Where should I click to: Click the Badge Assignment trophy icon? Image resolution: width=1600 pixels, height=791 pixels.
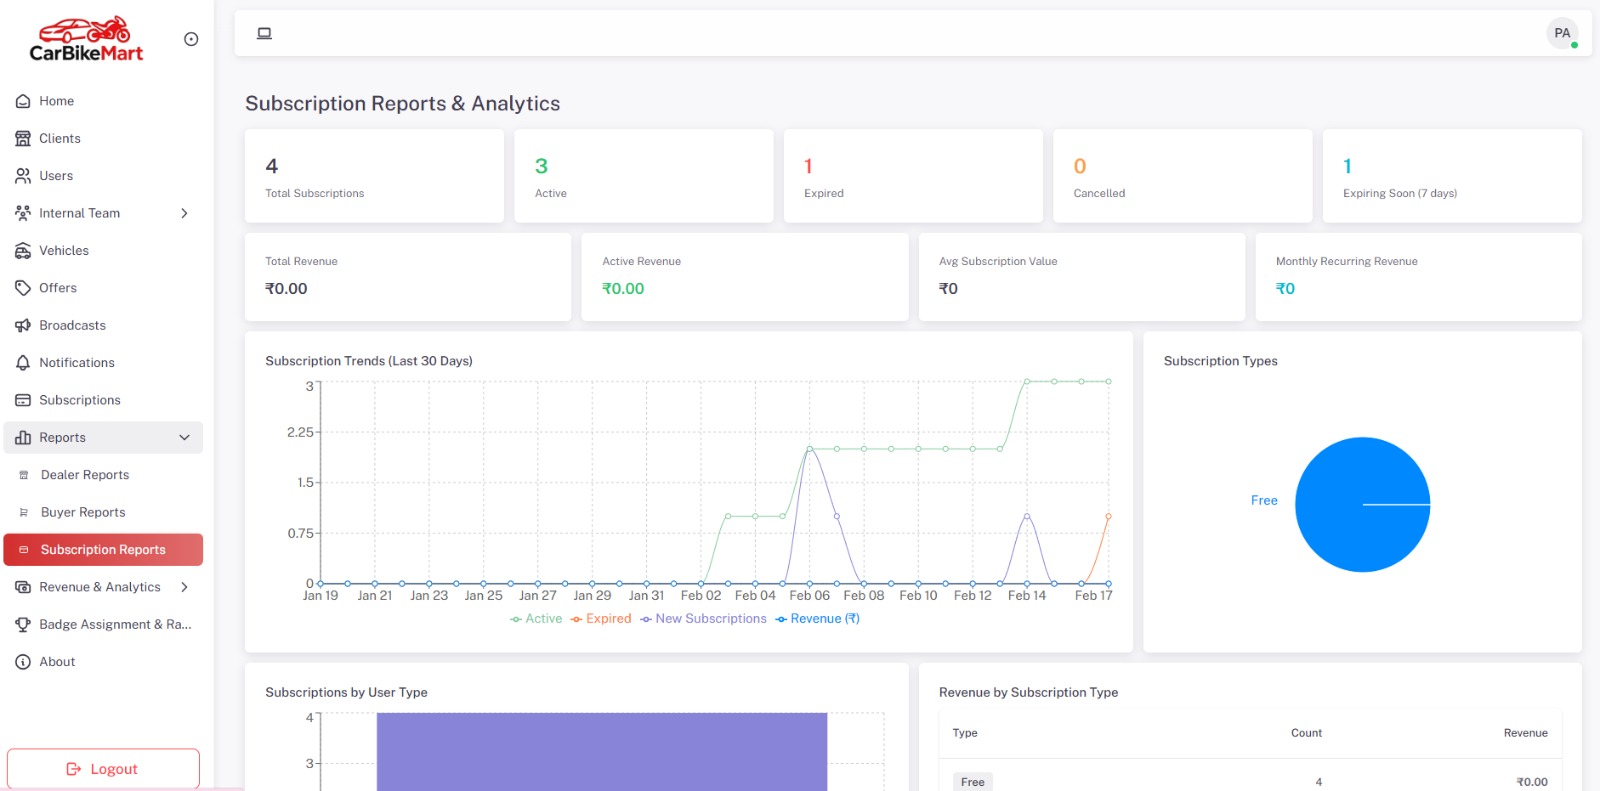point(23,624)
